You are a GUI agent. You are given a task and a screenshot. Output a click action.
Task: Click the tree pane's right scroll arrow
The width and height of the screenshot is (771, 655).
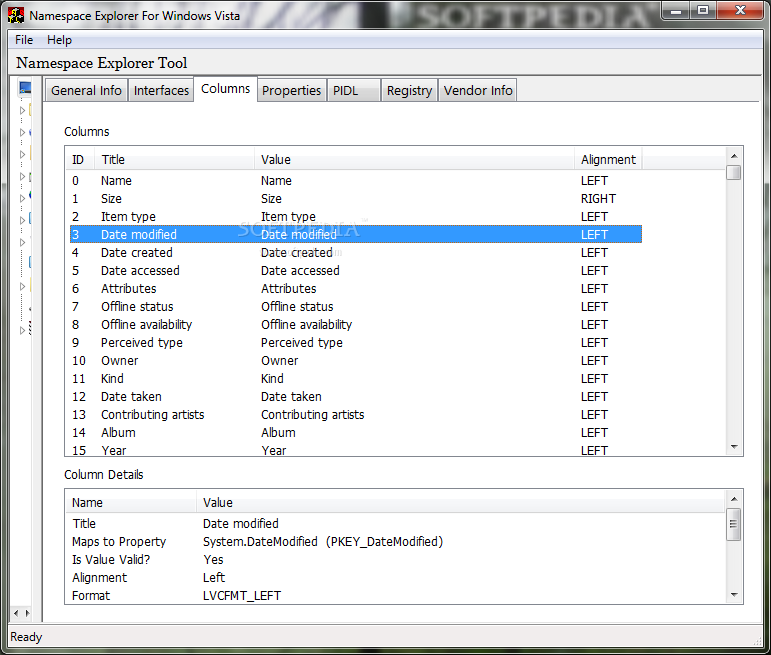coord(28,613)
